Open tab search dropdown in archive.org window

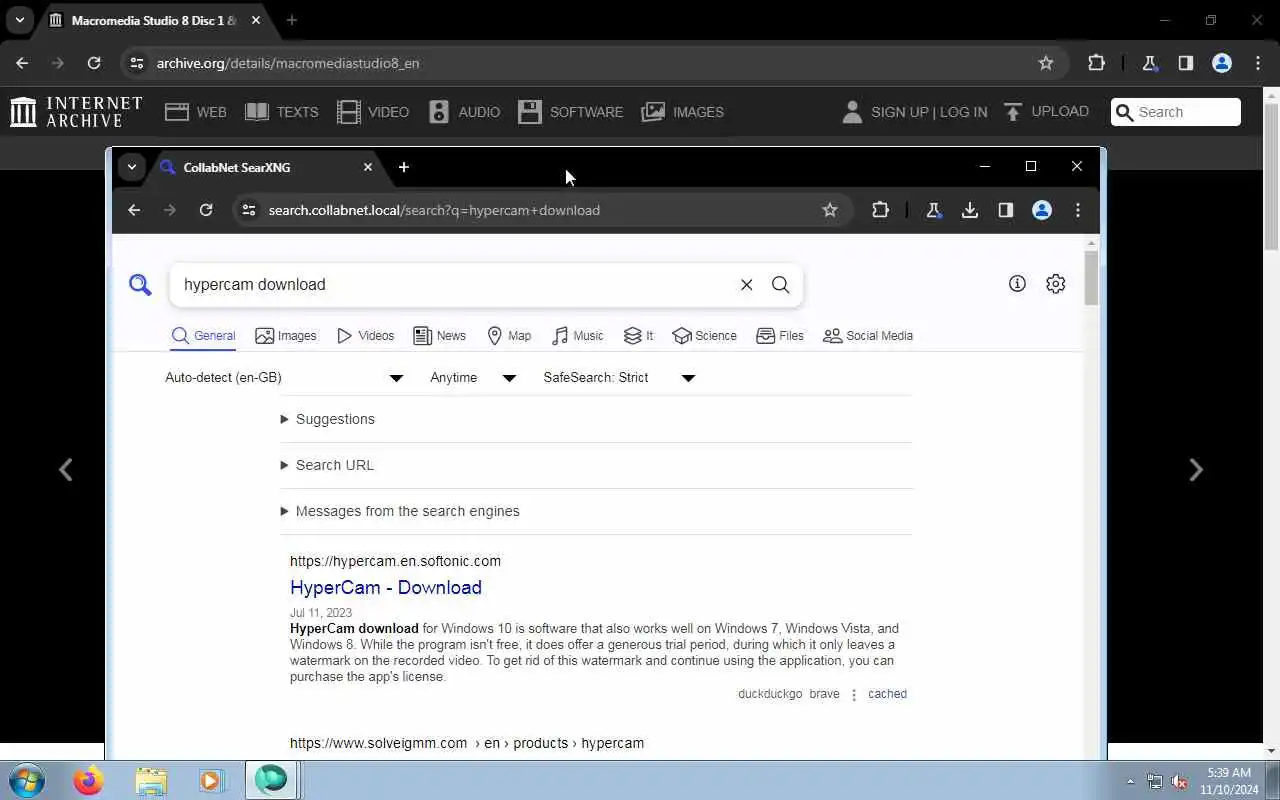(x=19, y=20)
